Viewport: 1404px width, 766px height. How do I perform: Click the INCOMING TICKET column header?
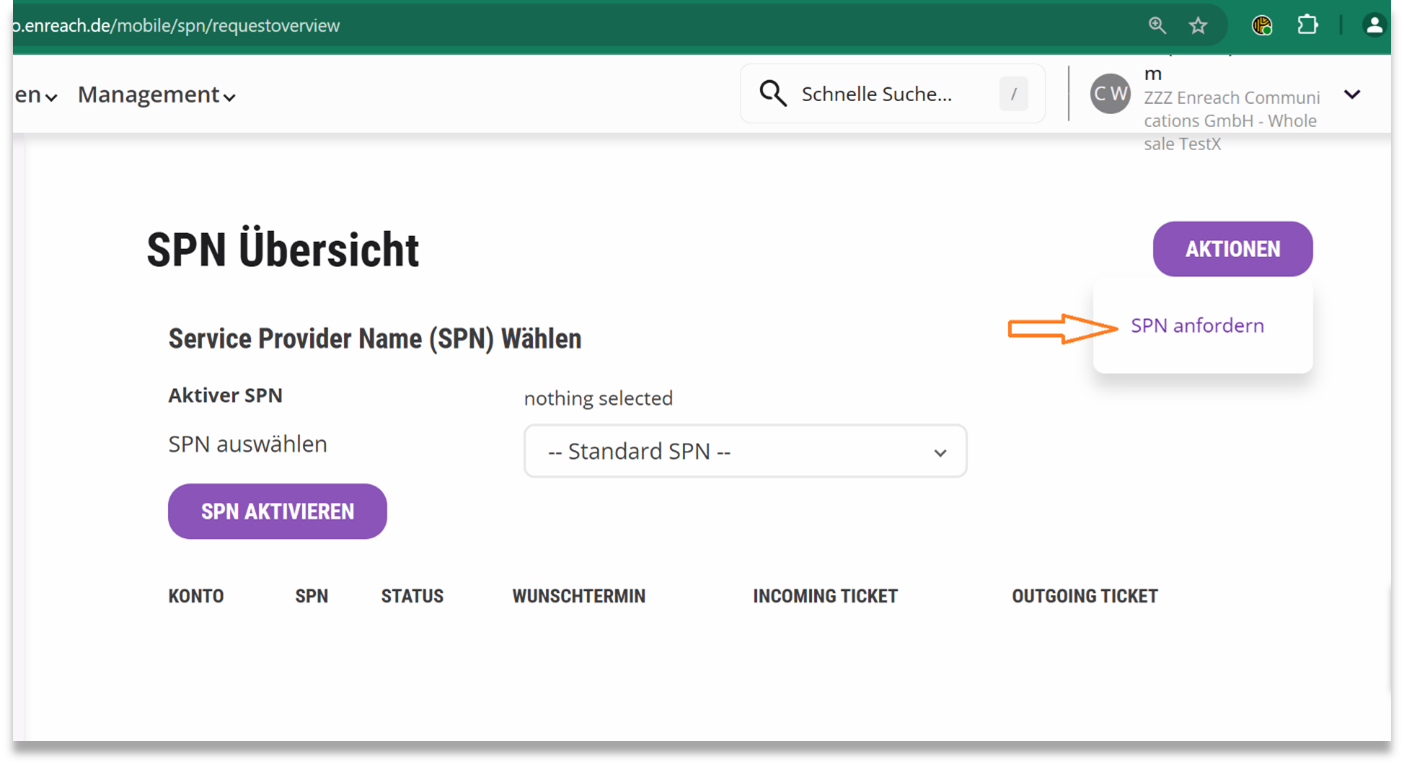coord(825,596)
